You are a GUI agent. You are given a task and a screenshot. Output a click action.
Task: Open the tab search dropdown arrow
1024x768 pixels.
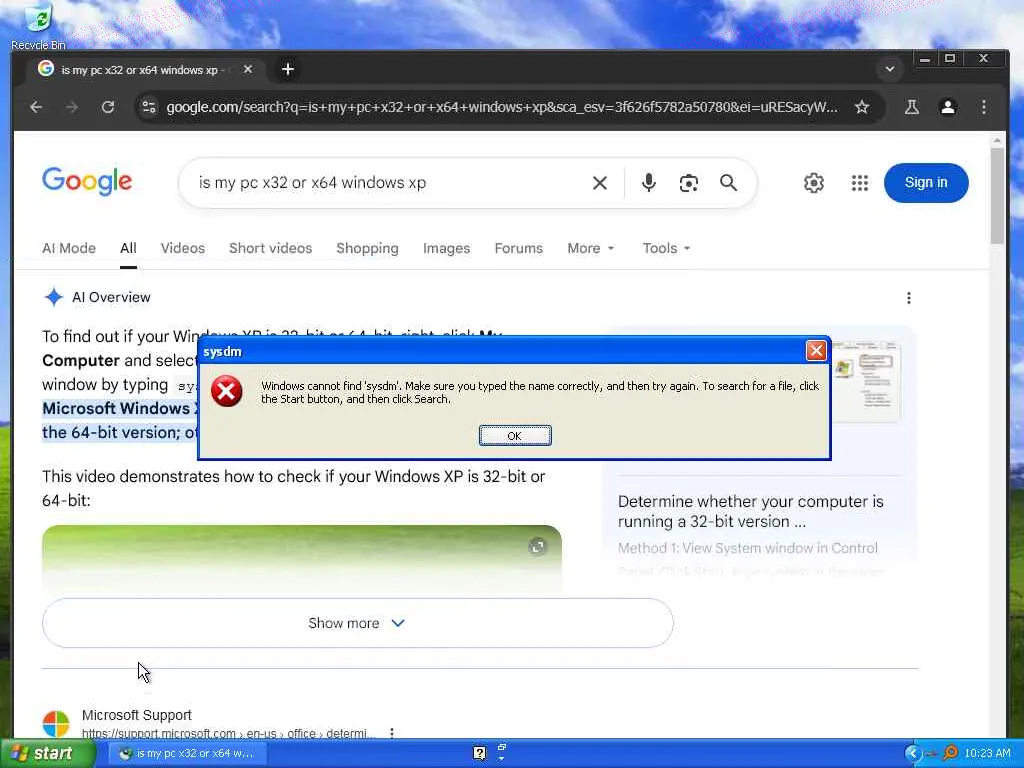click(889, 69)
